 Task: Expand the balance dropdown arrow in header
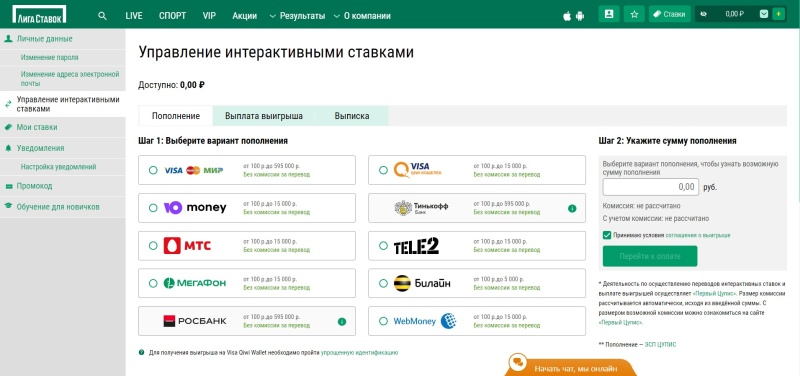coord(764,14)
